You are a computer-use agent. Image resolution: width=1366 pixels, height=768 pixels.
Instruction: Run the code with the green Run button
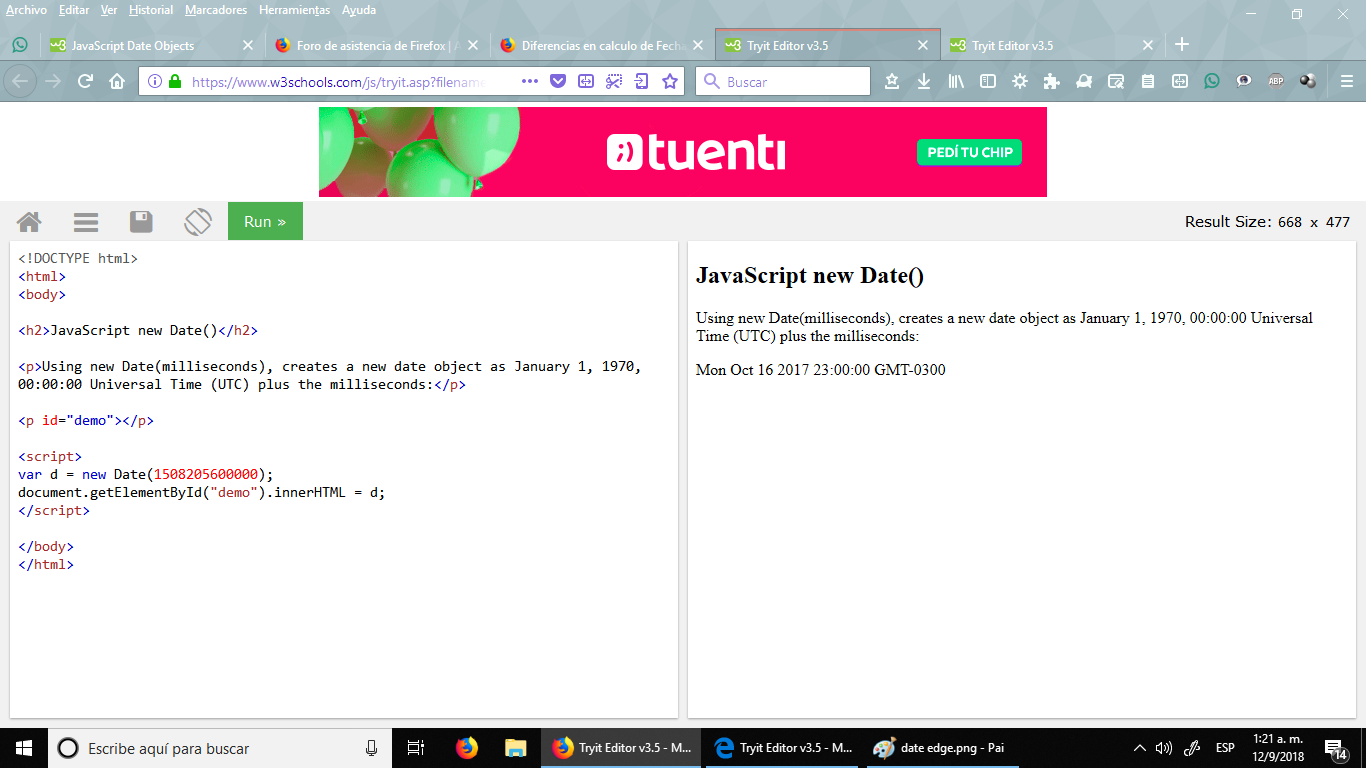coord(265,222)
